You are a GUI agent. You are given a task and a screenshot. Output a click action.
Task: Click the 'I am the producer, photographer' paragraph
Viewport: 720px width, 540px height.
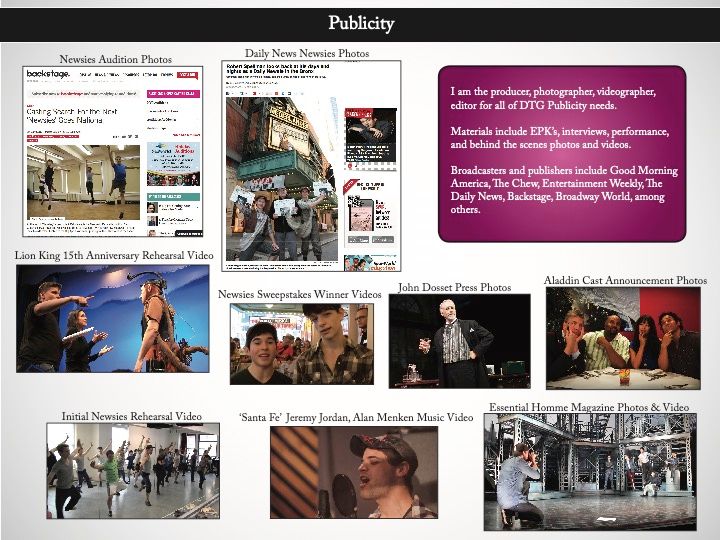click(x=553, y=98)
